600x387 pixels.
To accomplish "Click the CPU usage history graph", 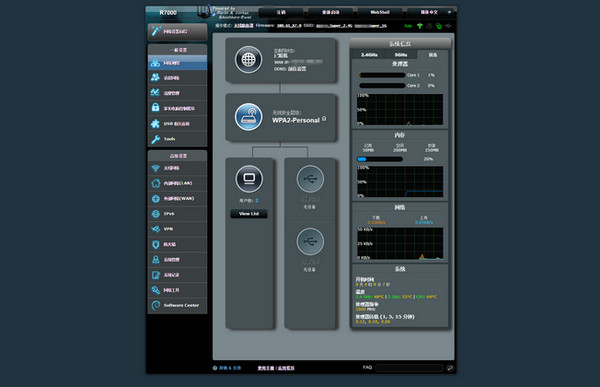I will tap(400, 109).
